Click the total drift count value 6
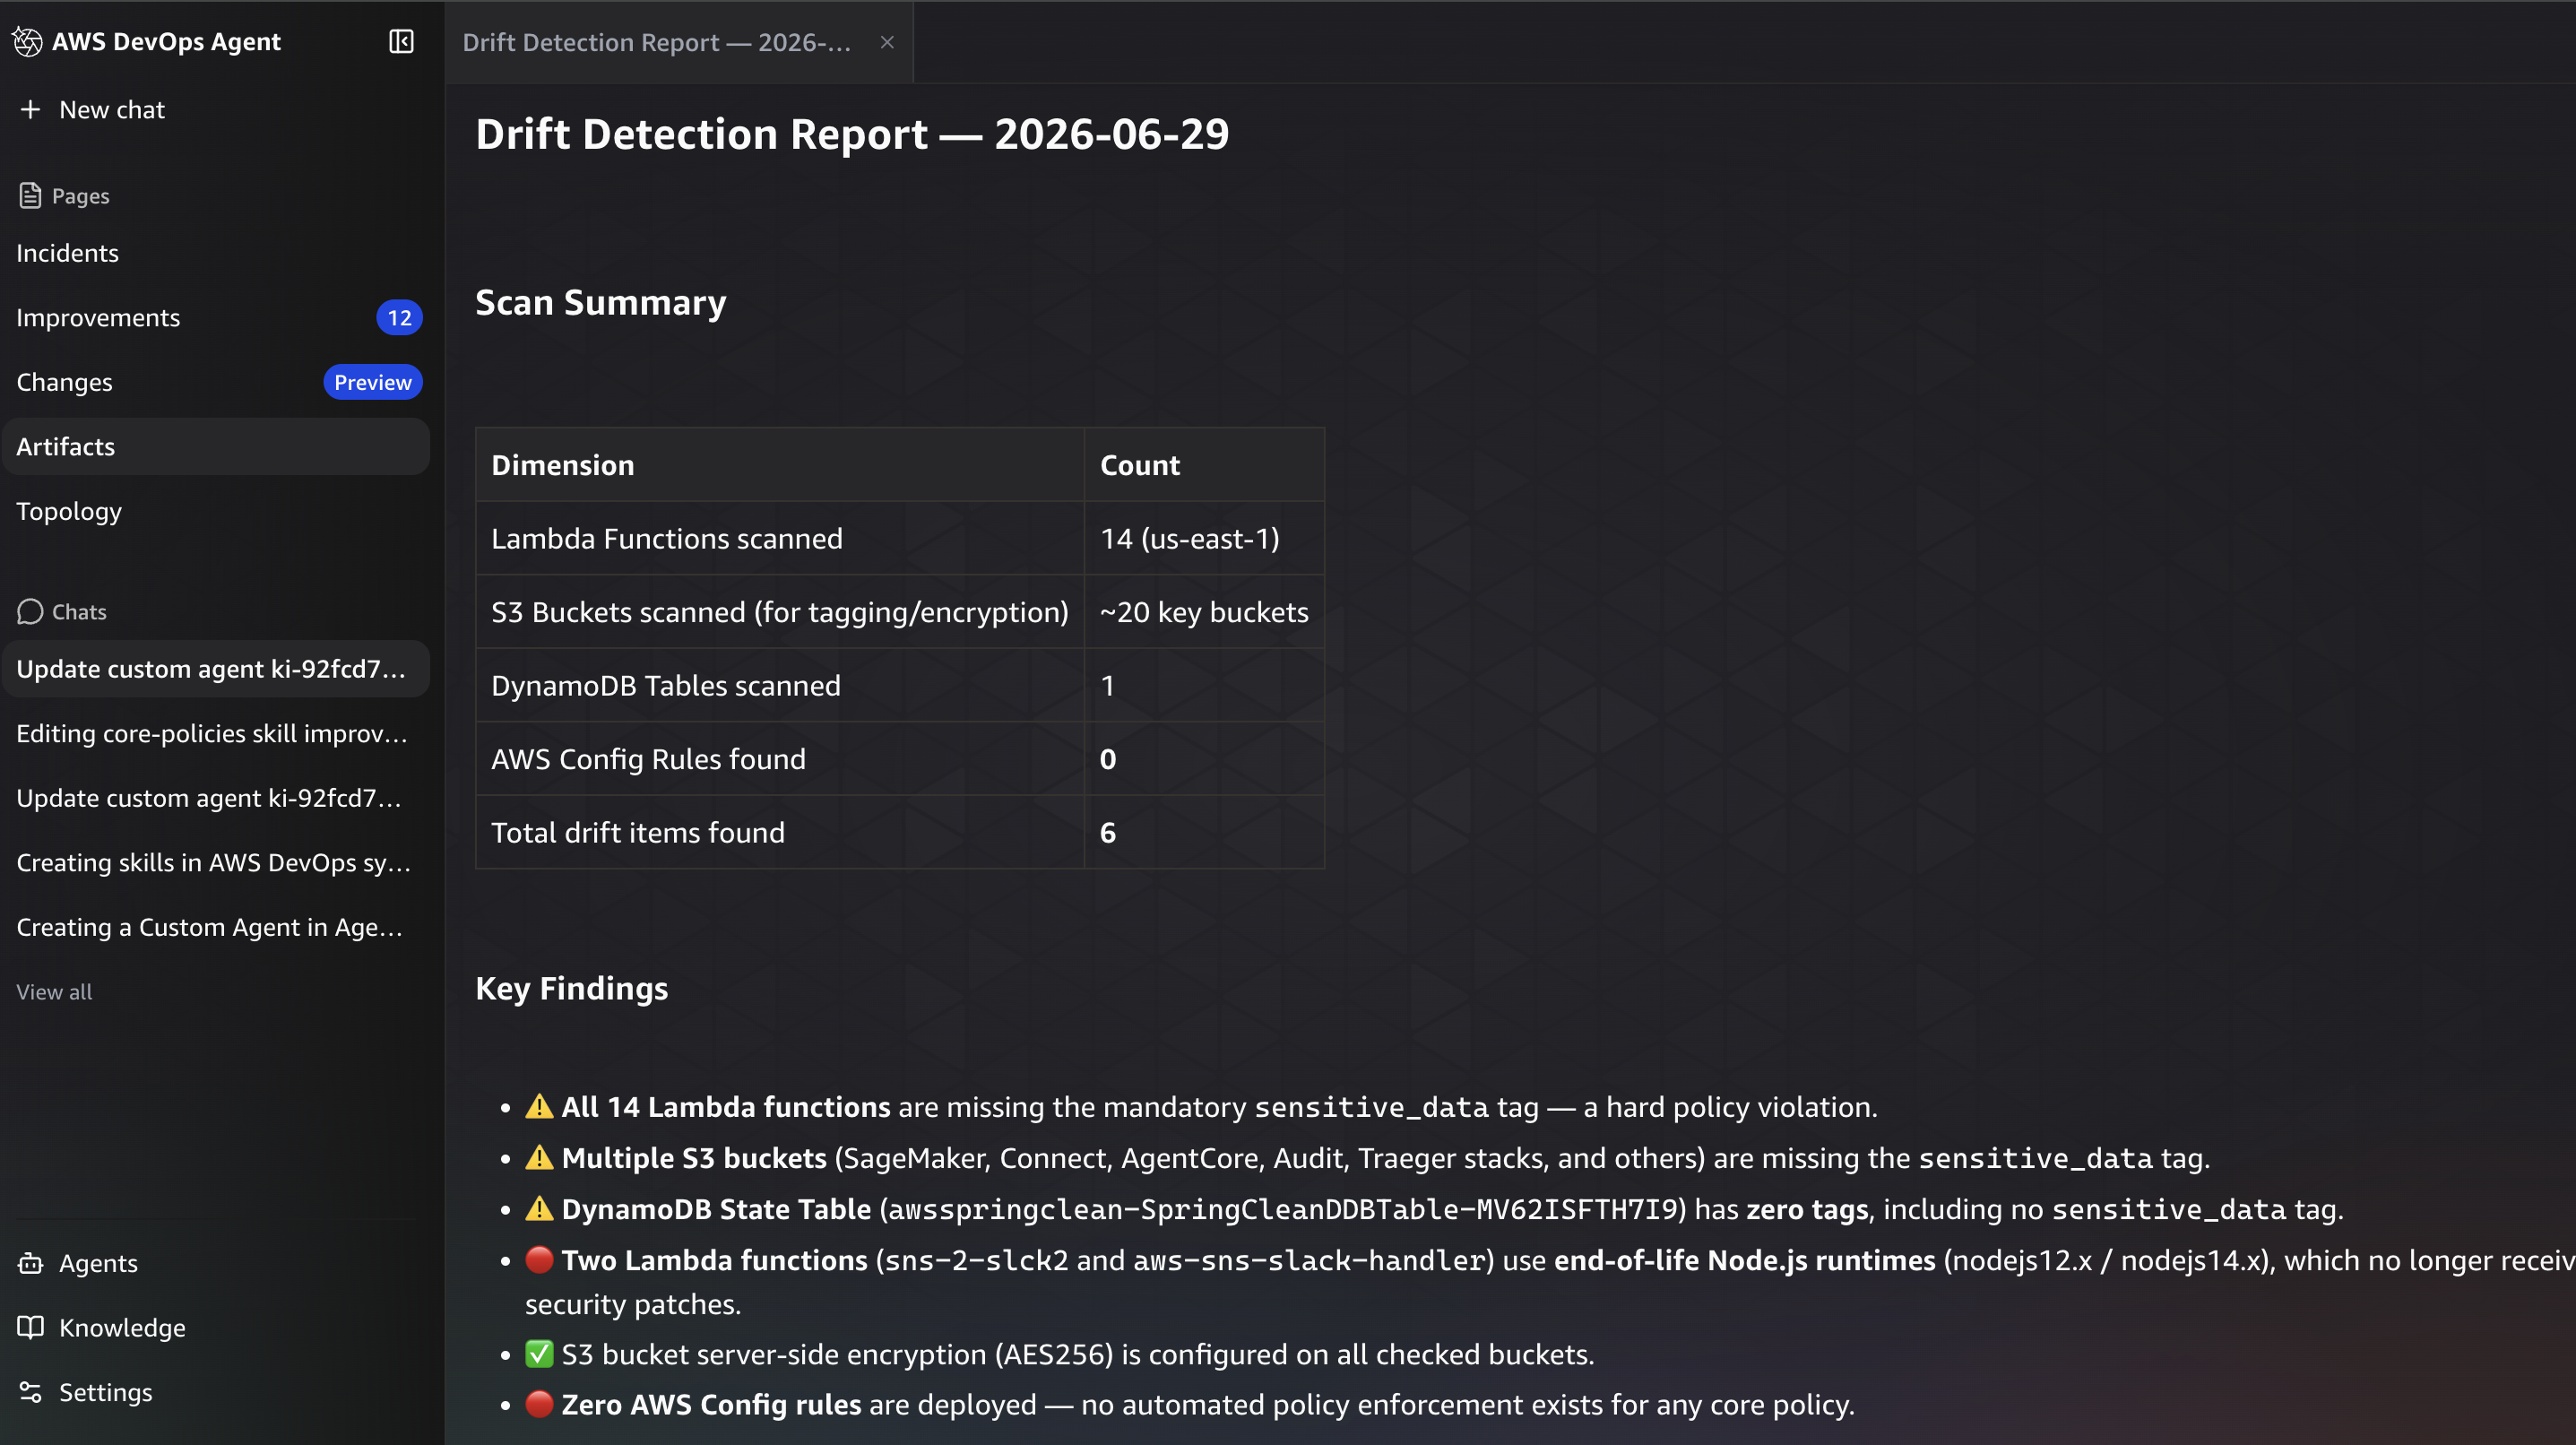Viewport: 2576px width, 1445px height. 1108,832
